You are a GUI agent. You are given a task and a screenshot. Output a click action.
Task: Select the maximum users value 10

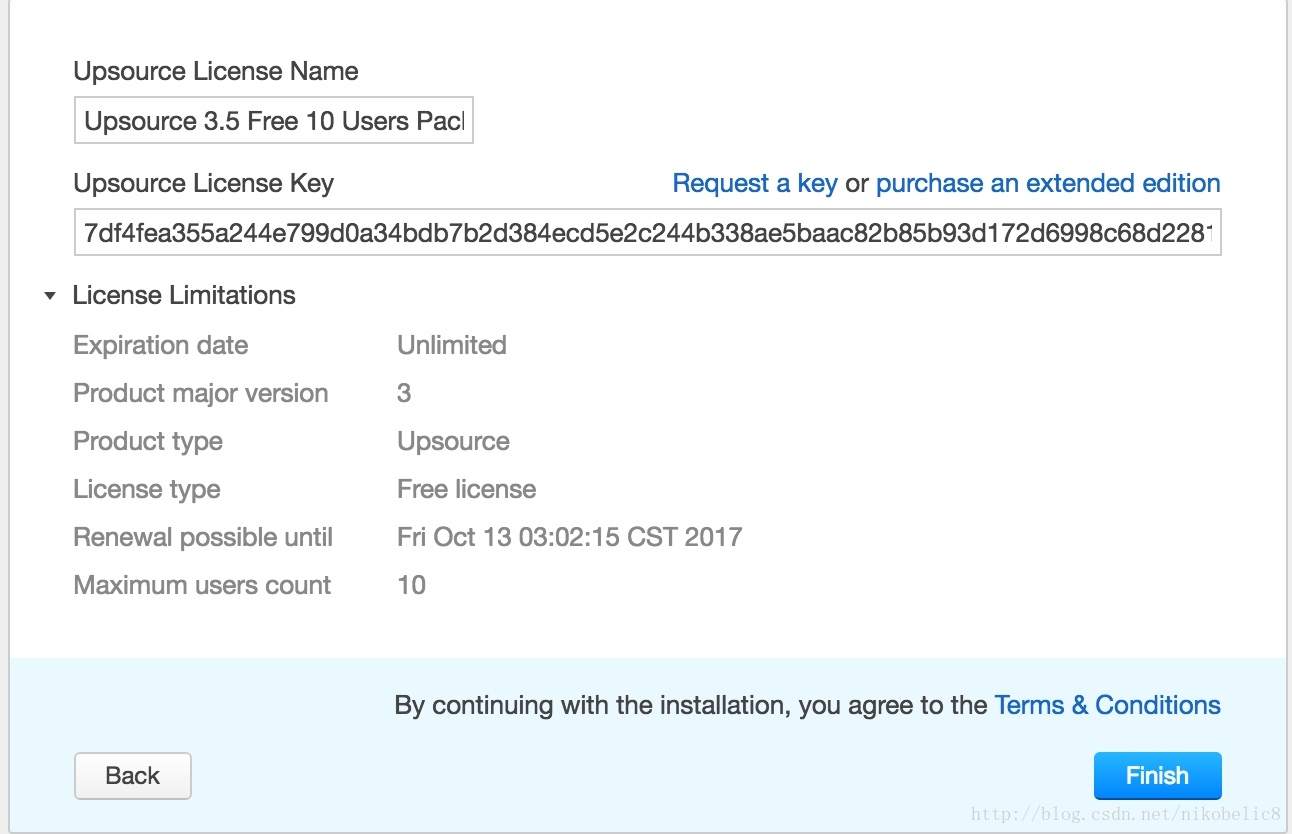411,585
